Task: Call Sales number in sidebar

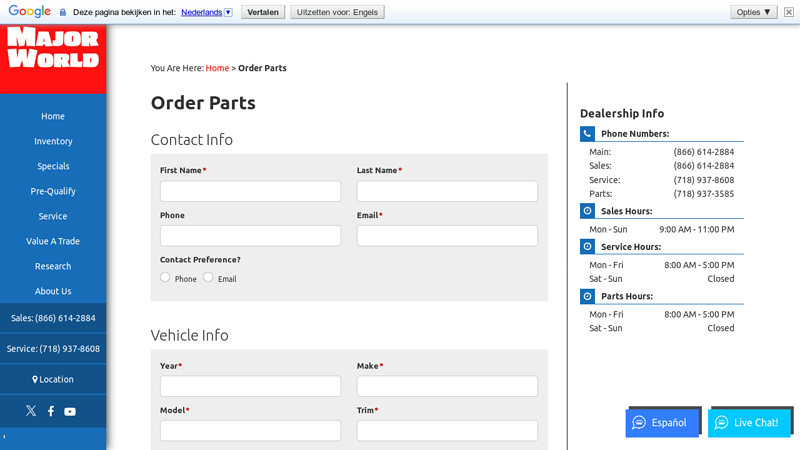Action: [x=53, y=318]
